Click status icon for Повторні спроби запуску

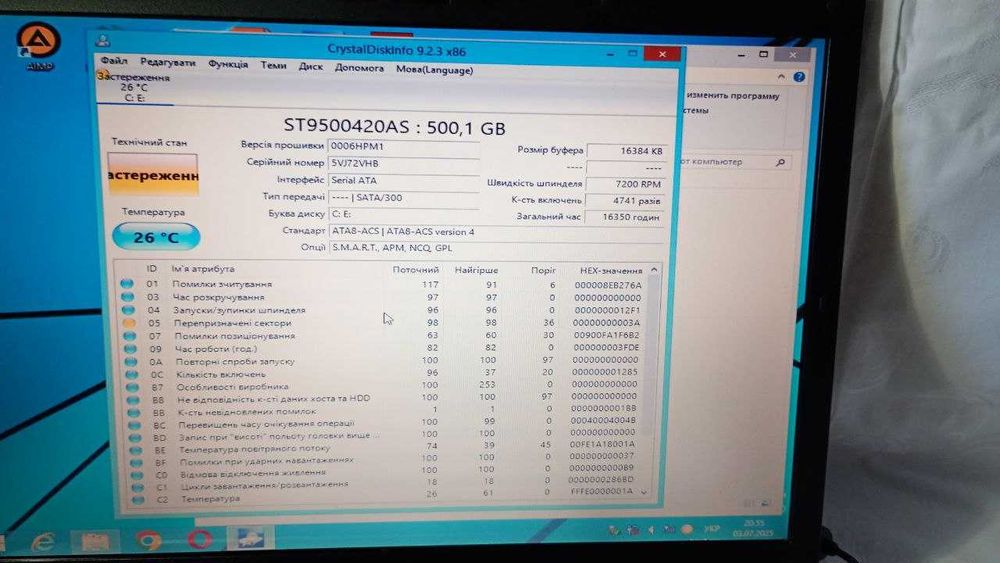pyautogui.click(x=131, y=362)
